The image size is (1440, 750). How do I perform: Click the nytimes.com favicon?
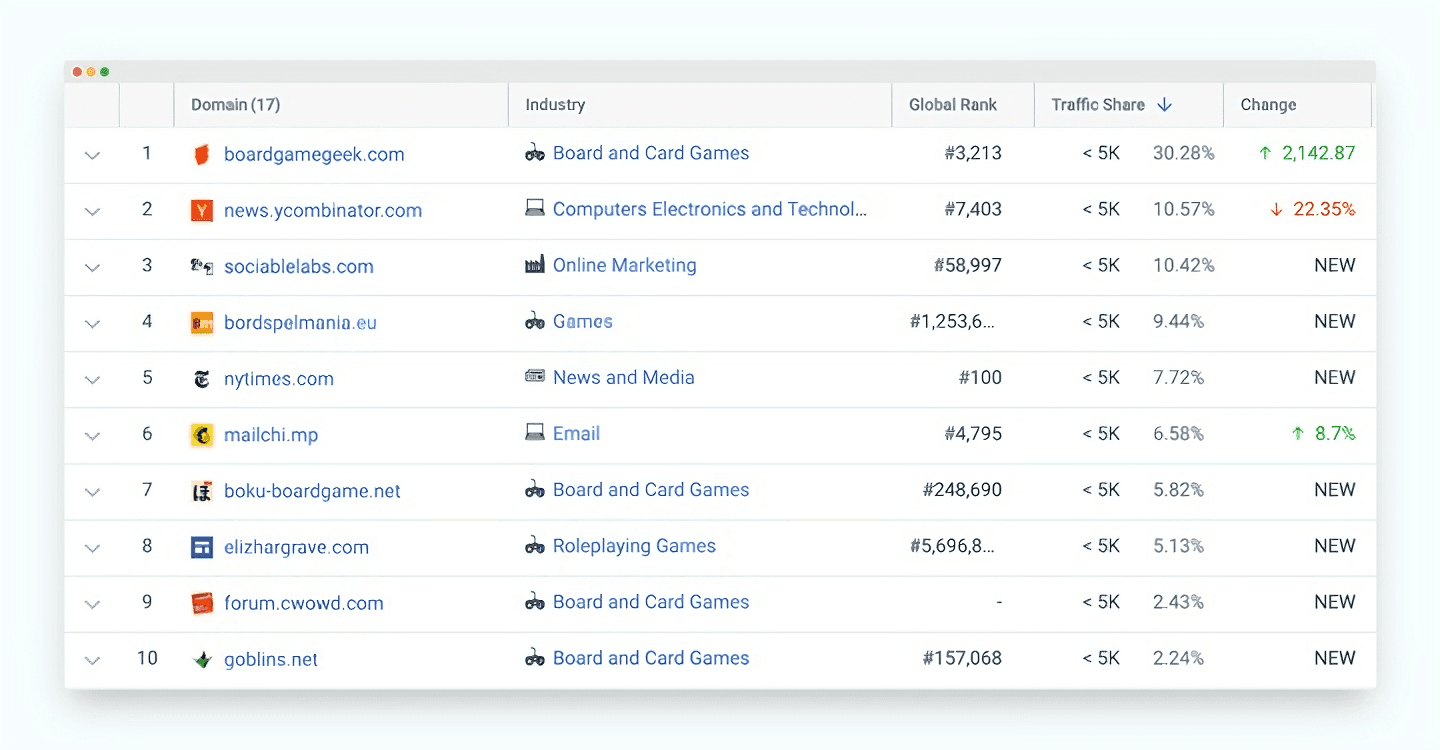click(x=202, y=379)
